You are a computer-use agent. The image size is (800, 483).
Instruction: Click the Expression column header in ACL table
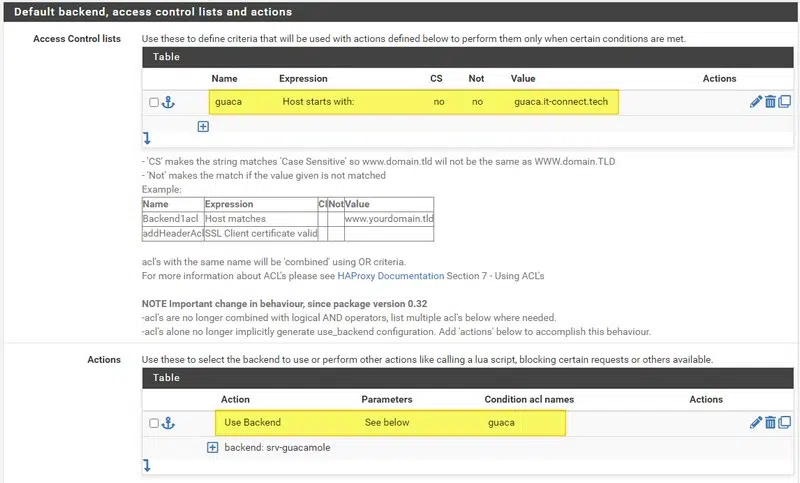(303, 79)
